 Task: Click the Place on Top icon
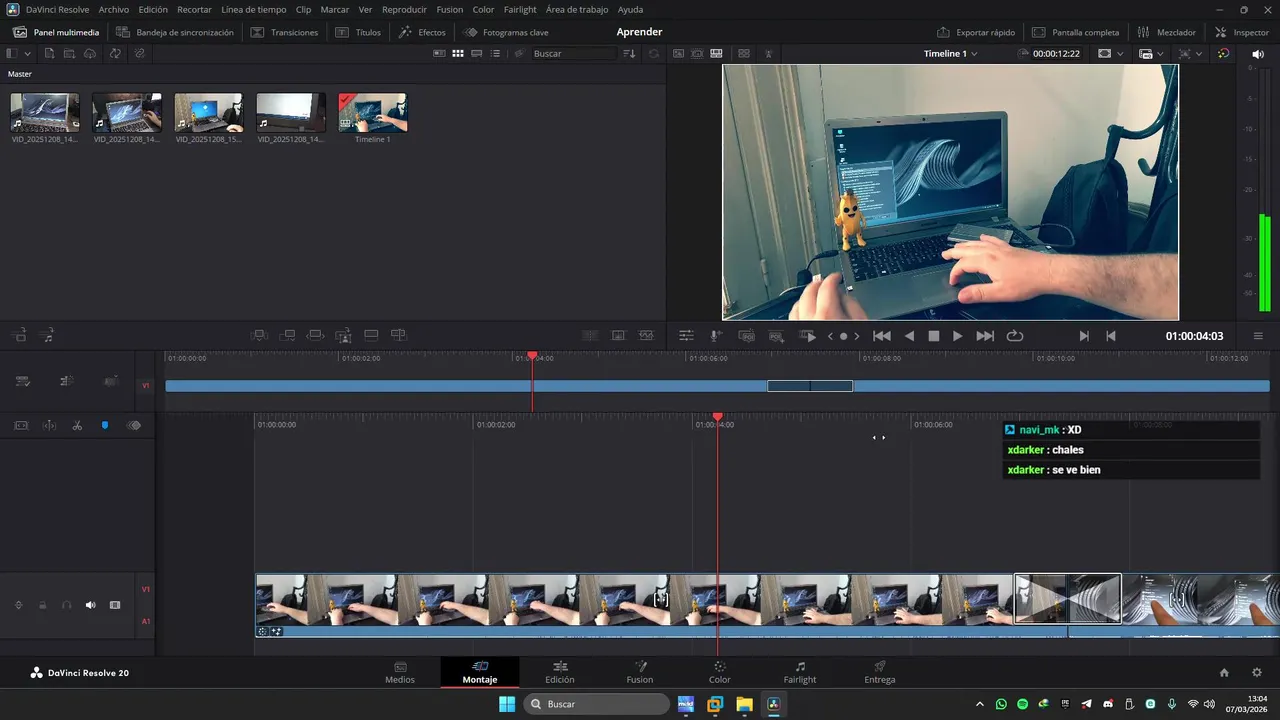click(x=371, y=335)
